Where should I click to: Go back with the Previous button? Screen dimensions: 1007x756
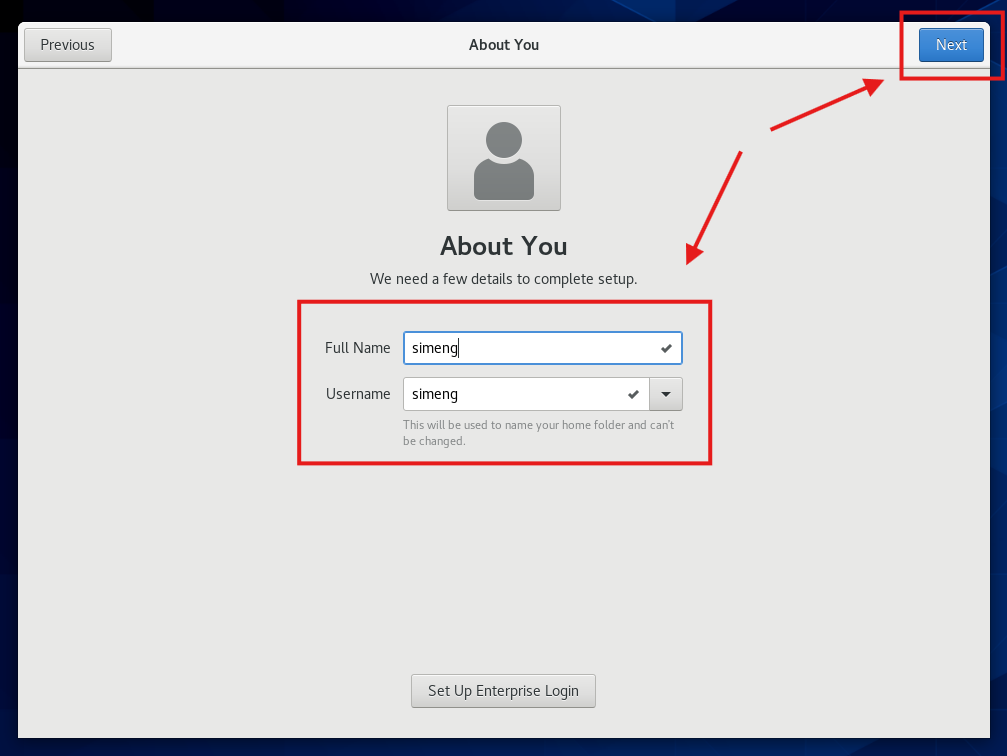(68, 45)
